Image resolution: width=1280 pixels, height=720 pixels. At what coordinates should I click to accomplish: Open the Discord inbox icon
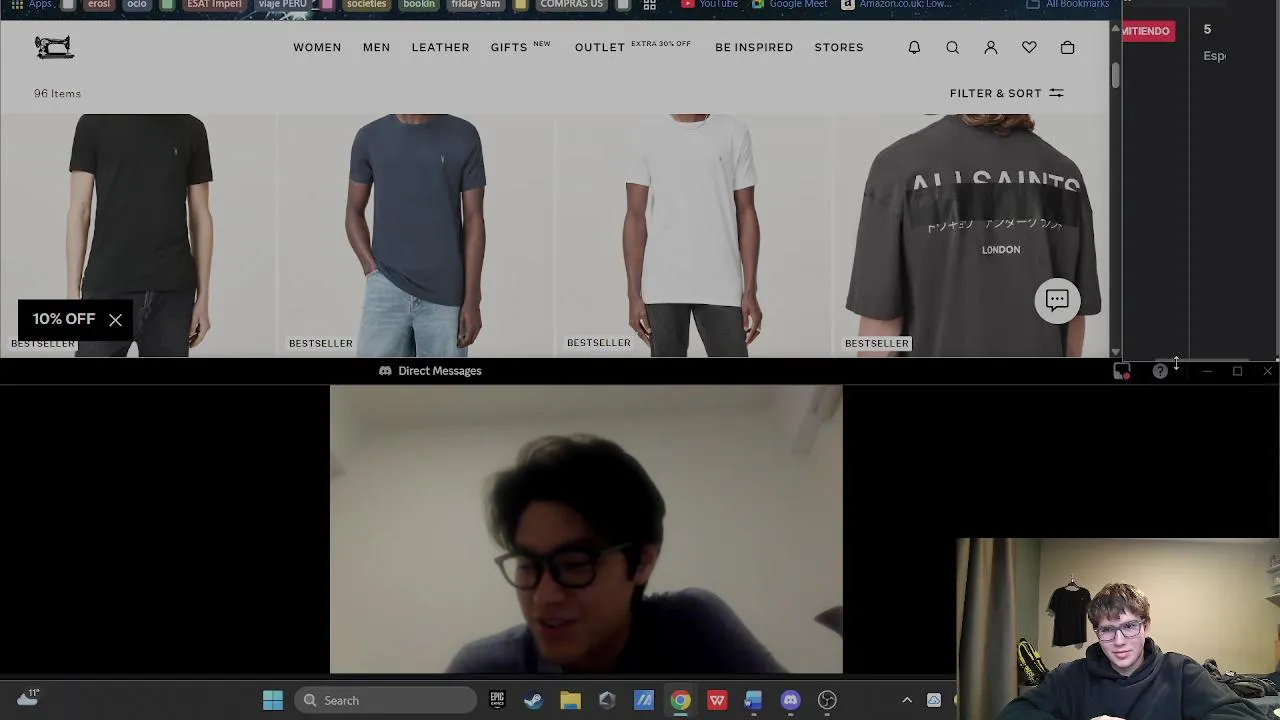[x=1122, y=372]
